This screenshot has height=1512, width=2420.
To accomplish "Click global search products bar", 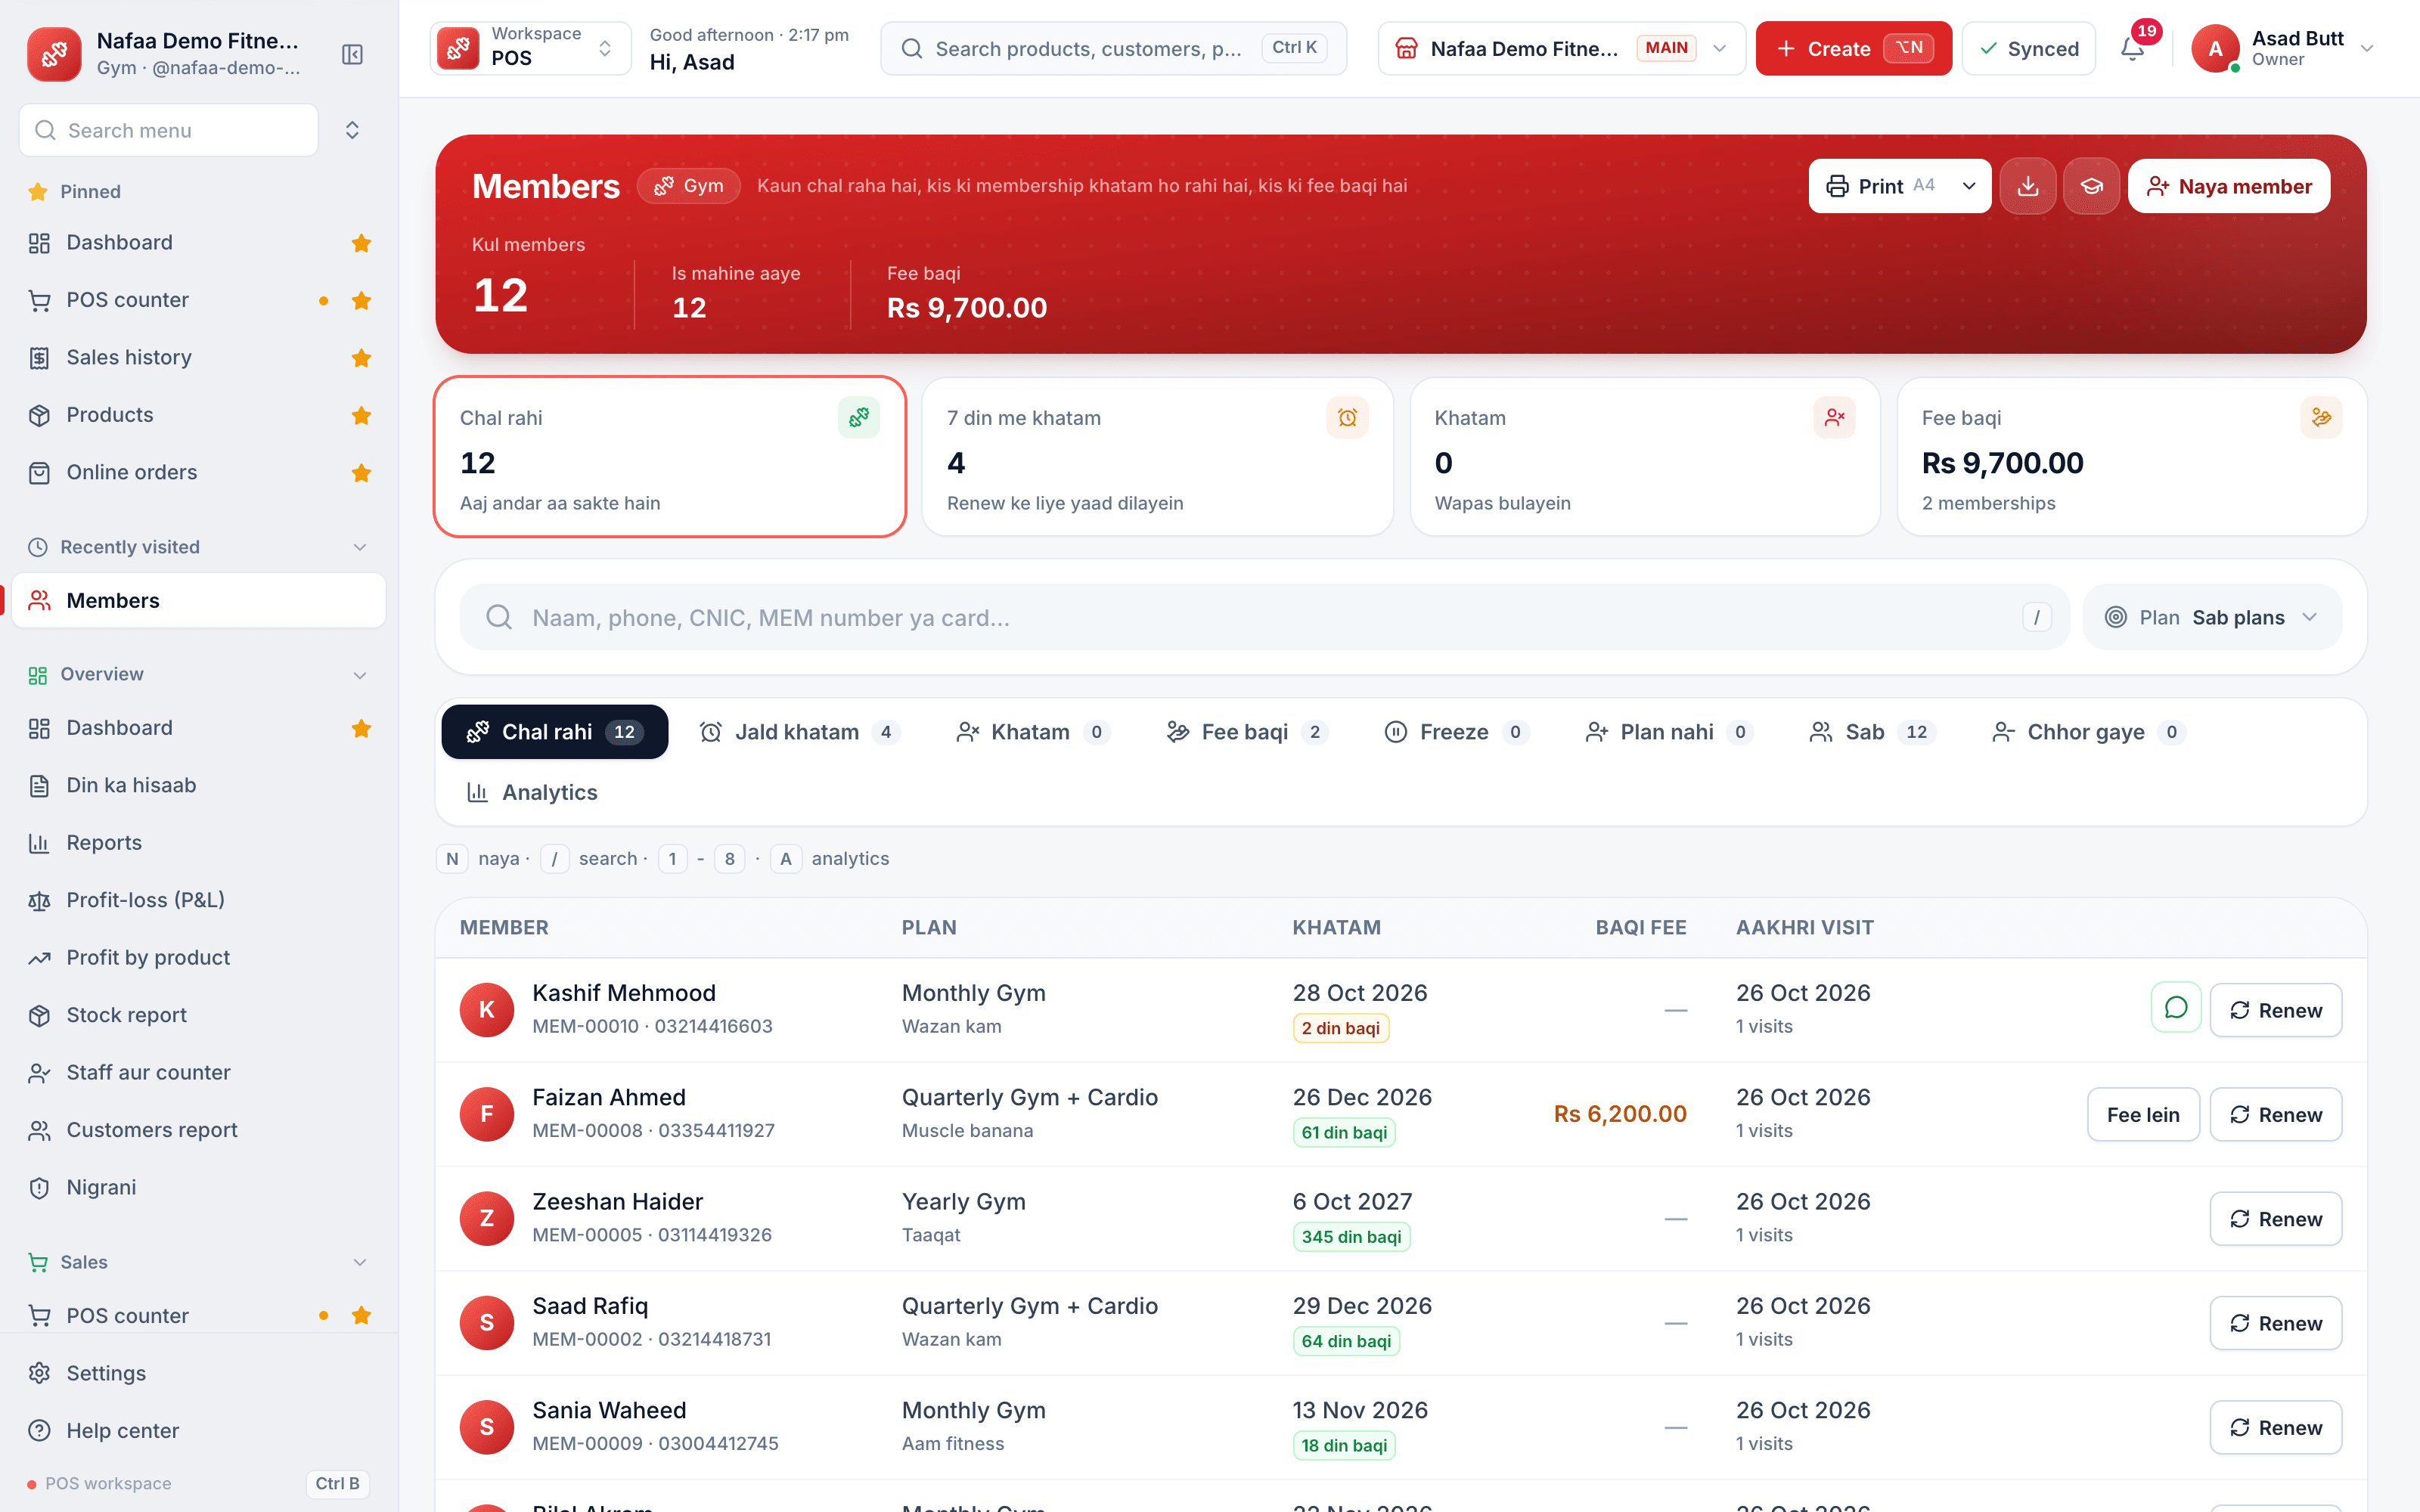I will coord(1113,48).
